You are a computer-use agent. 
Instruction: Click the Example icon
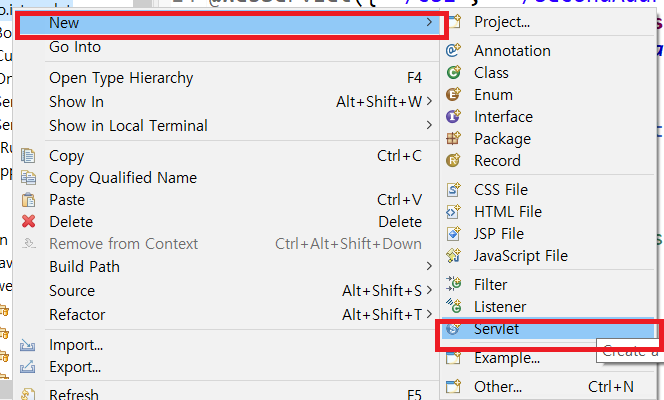coord(454,358)
